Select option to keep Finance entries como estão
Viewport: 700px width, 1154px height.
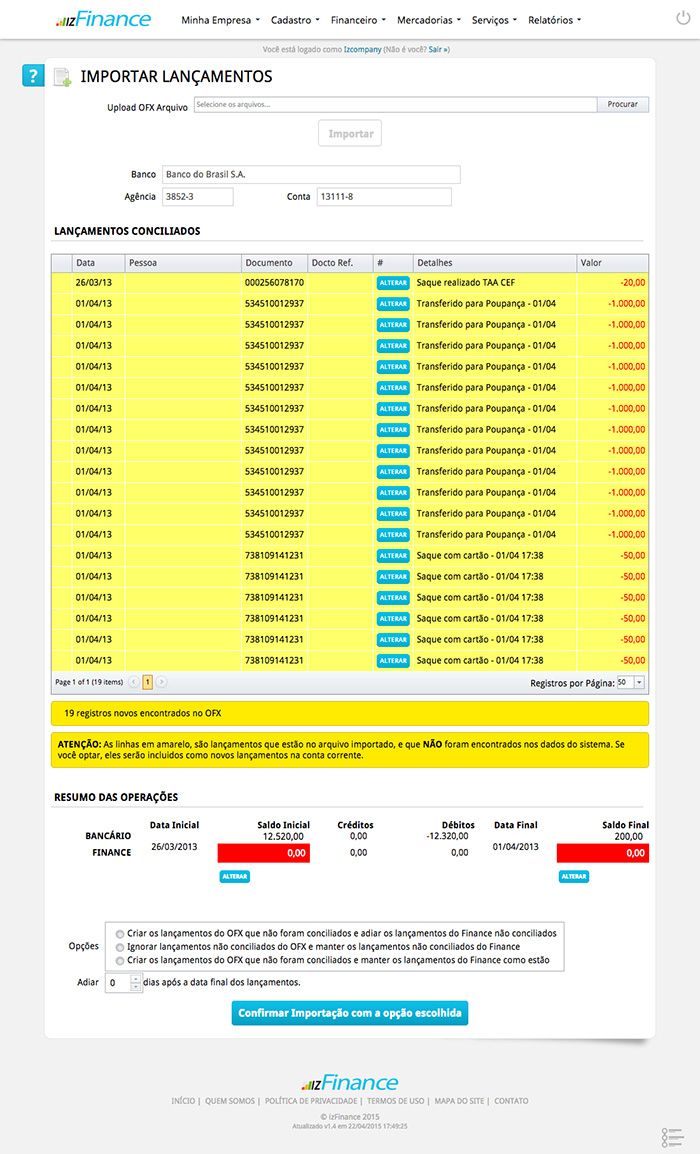[121, 960]
